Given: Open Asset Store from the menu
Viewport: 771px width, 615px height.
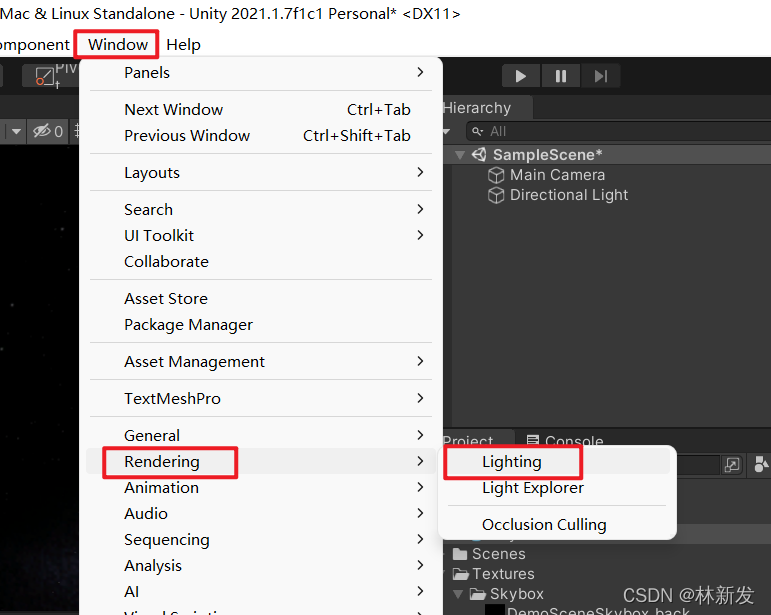Looking at the screenshot, I should point(261,299).
